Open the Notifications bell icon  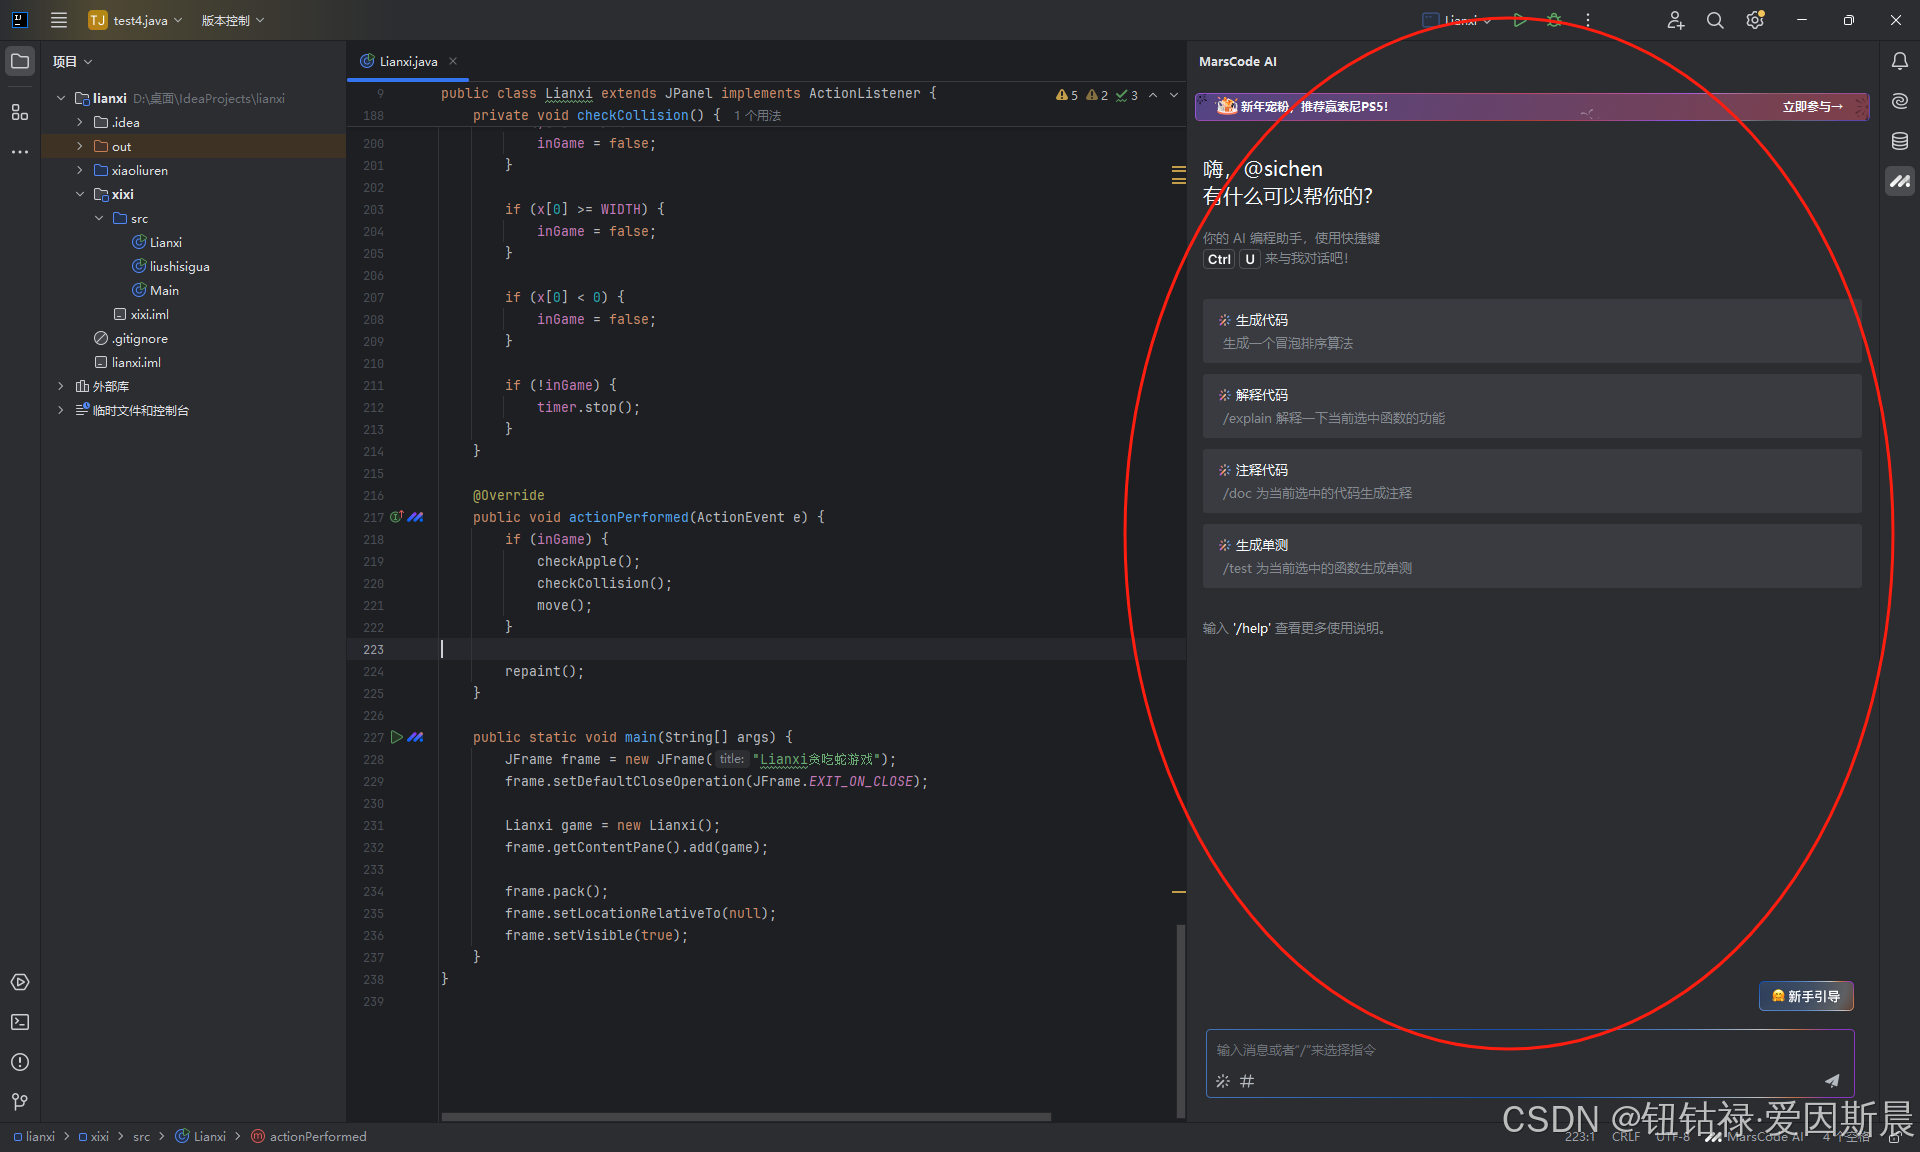click(1899, 61)
